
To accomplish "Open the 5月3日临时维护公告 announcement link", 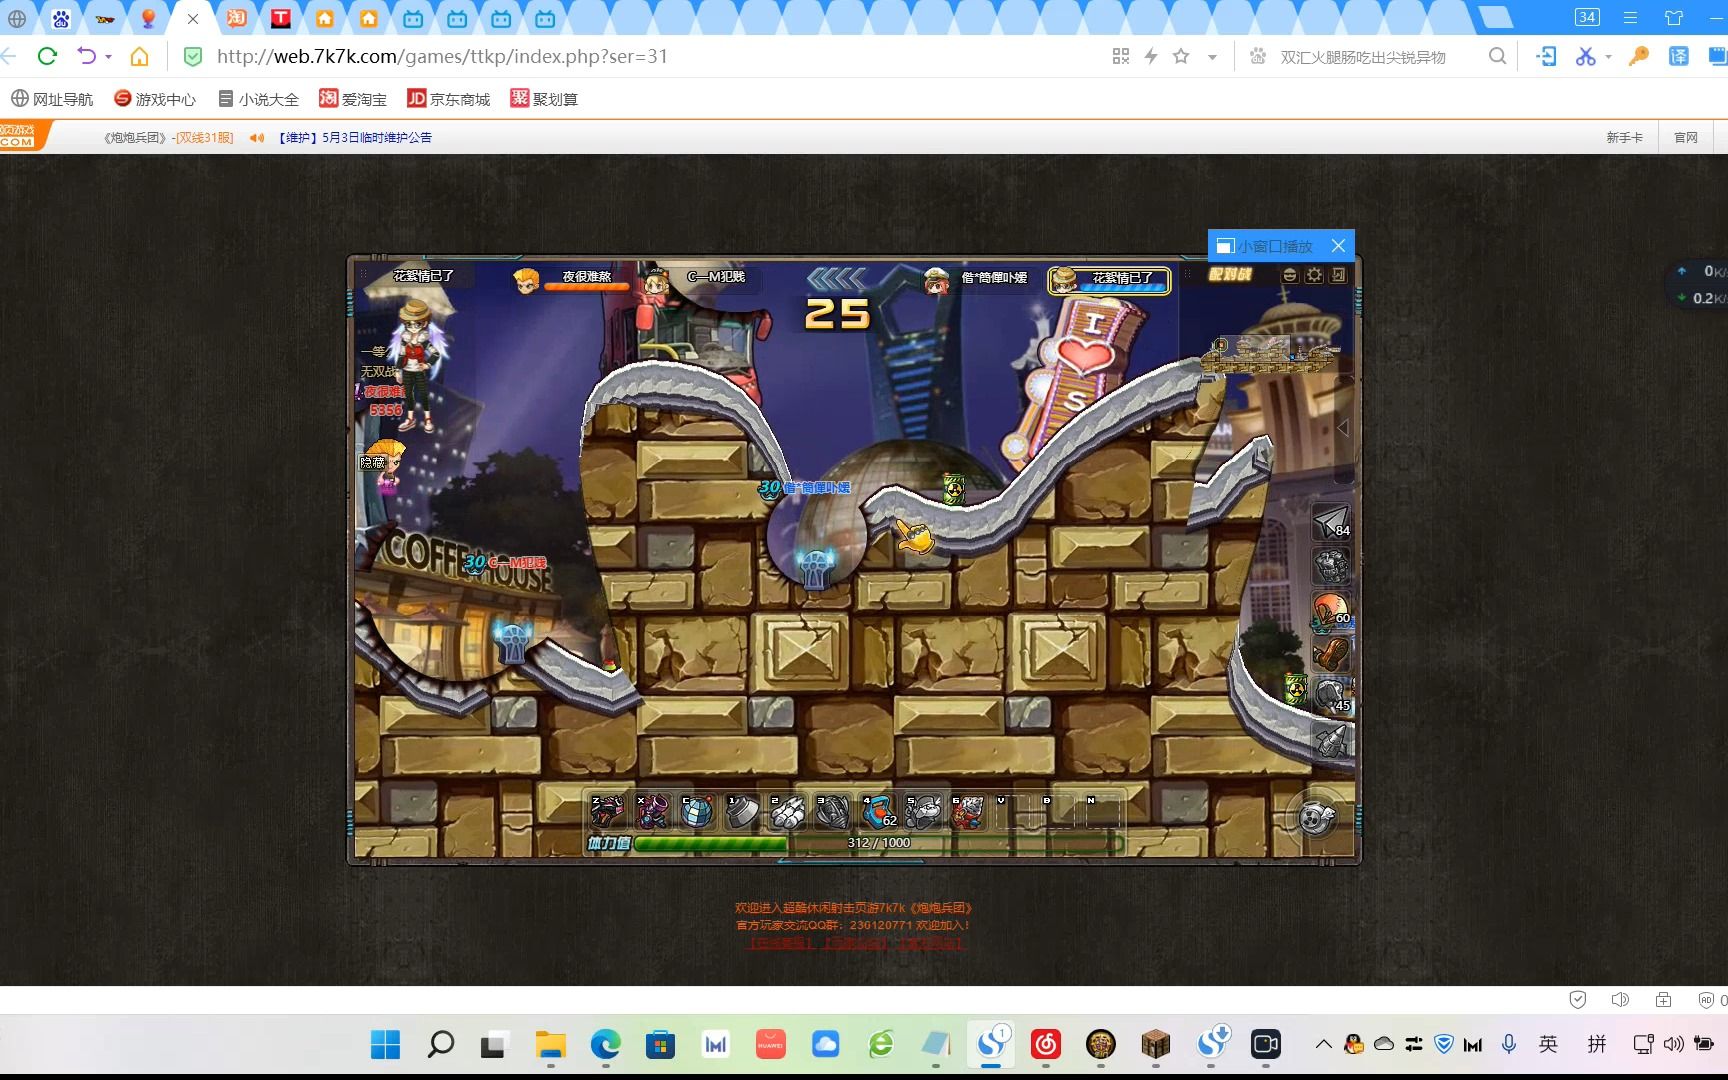I will (x=355, y=138).
